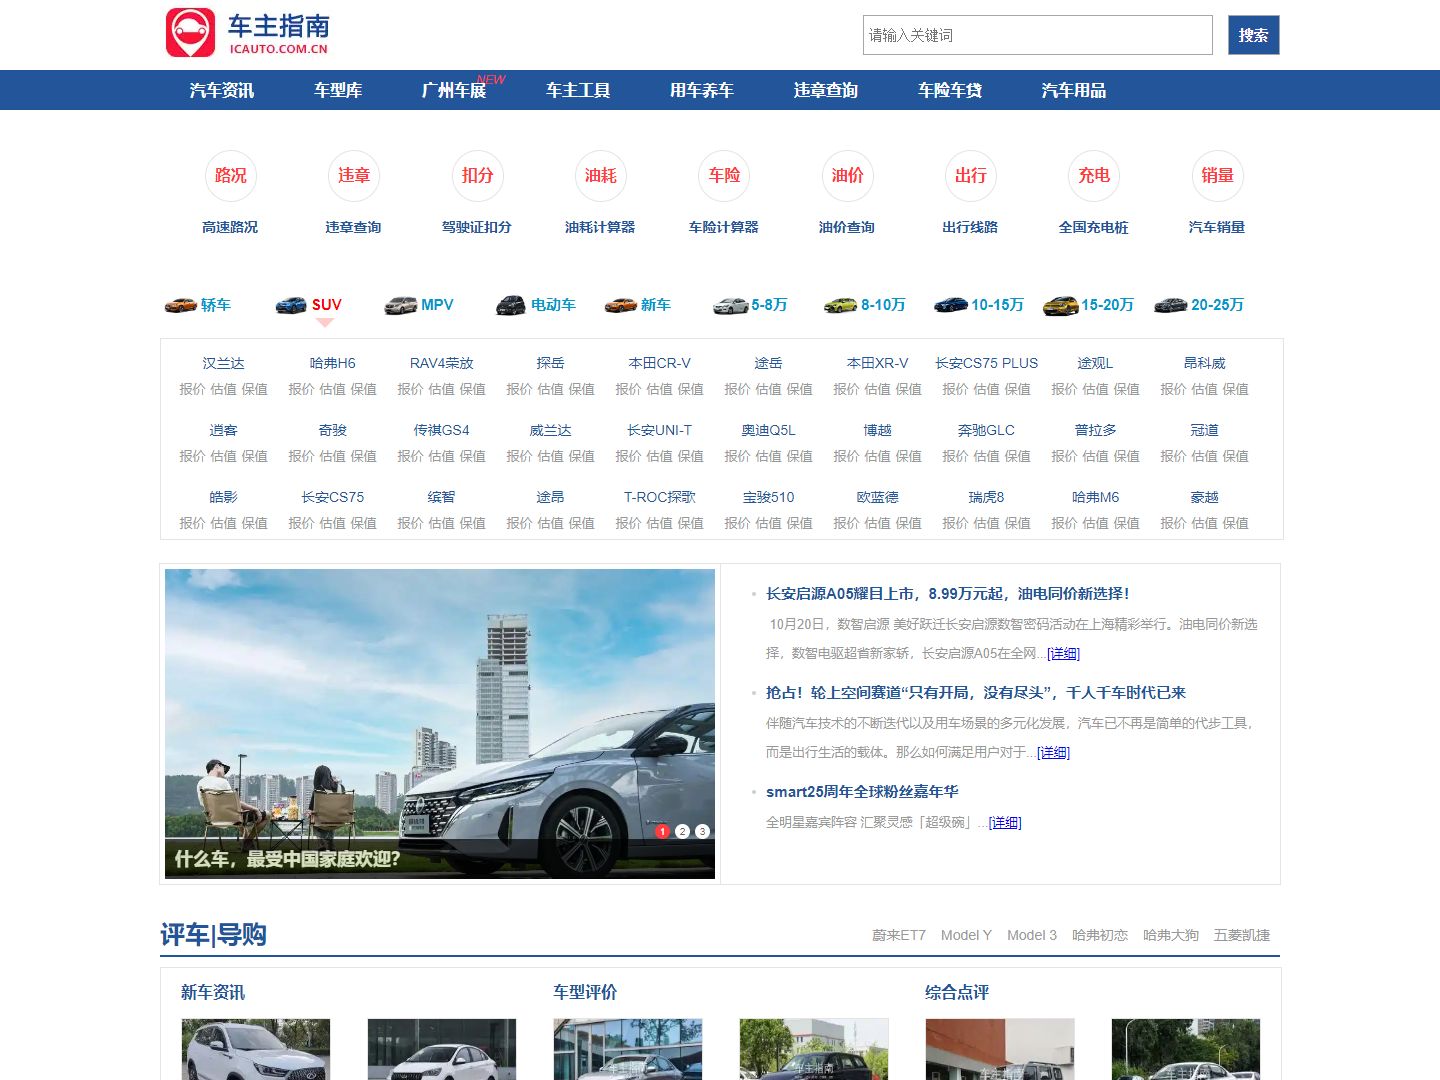1440x1080 pixels.
Task: Open the Model Y quick link
Action: [966, 935]
